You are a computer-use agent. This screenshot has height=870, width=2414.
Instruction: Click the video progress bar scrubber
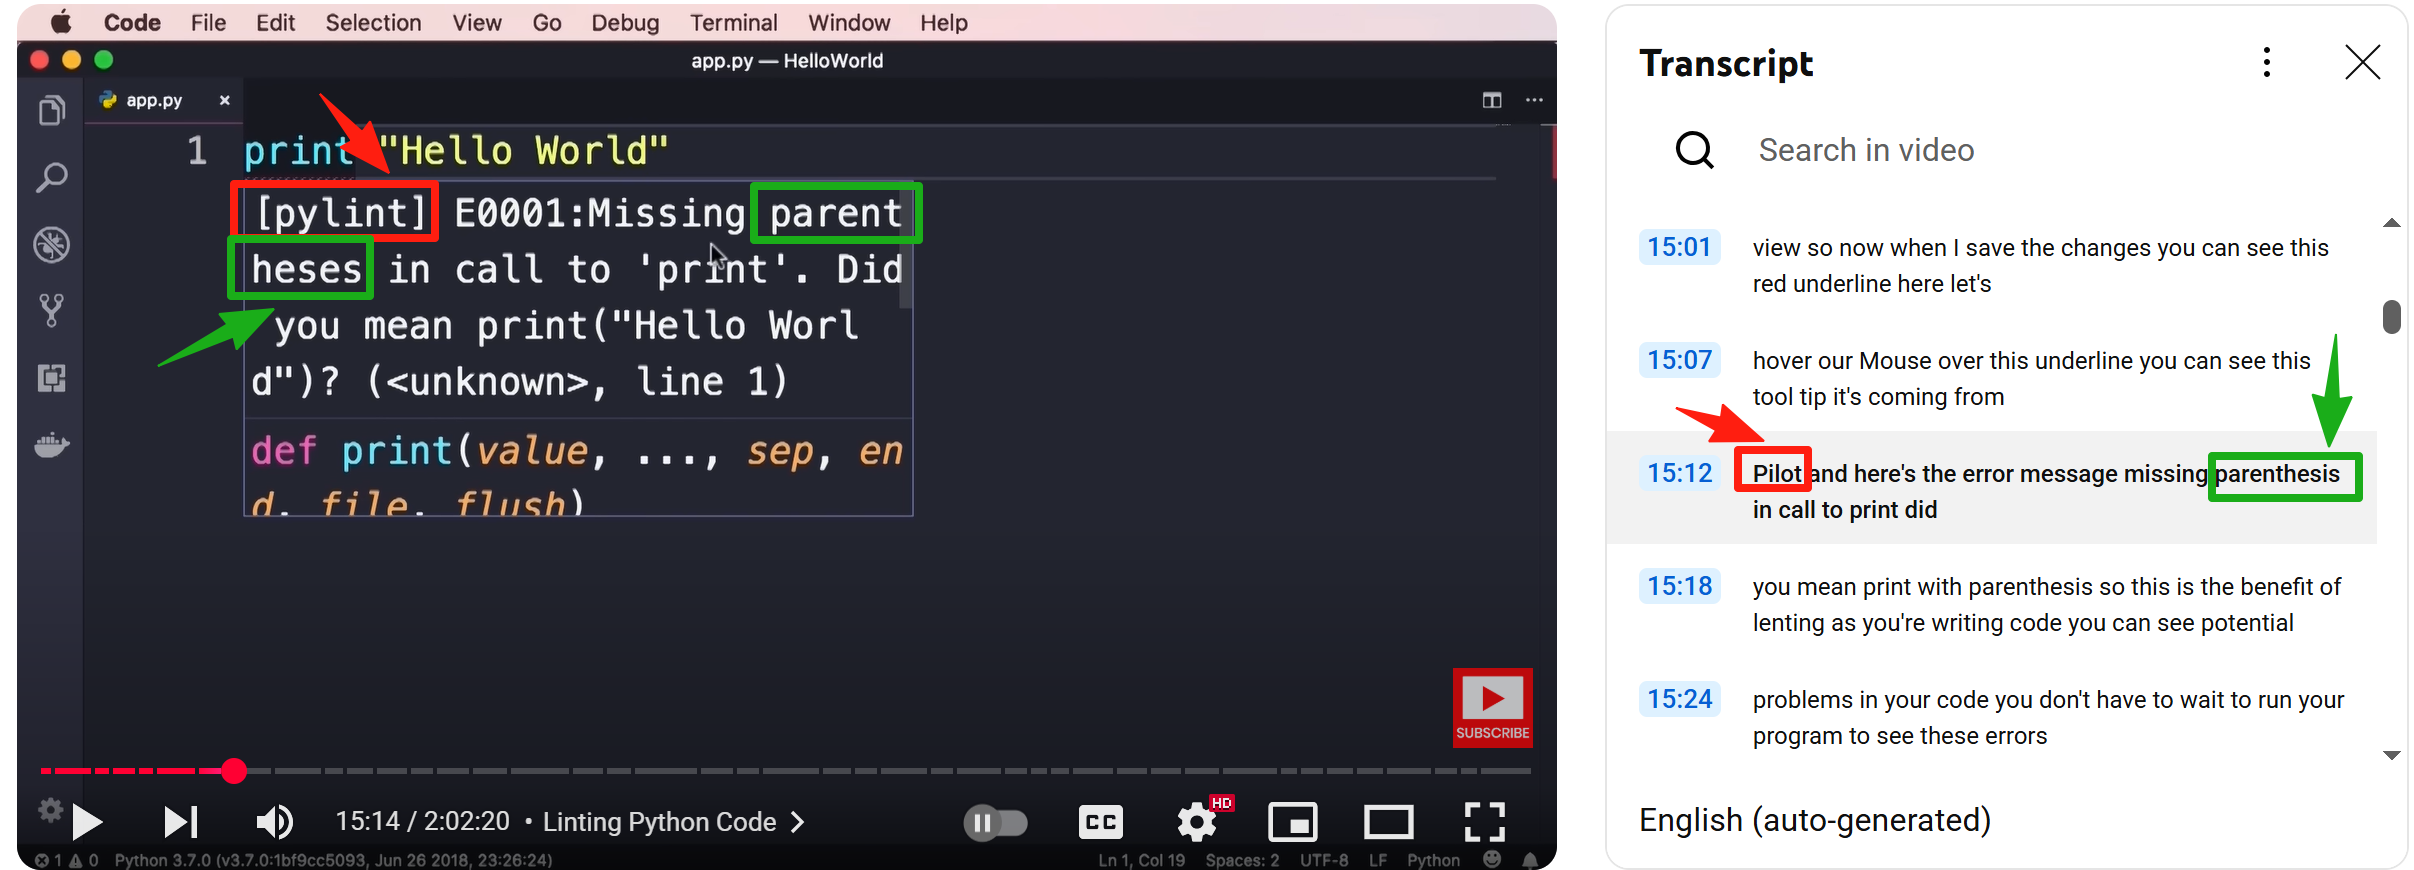(x=234, y=771)
